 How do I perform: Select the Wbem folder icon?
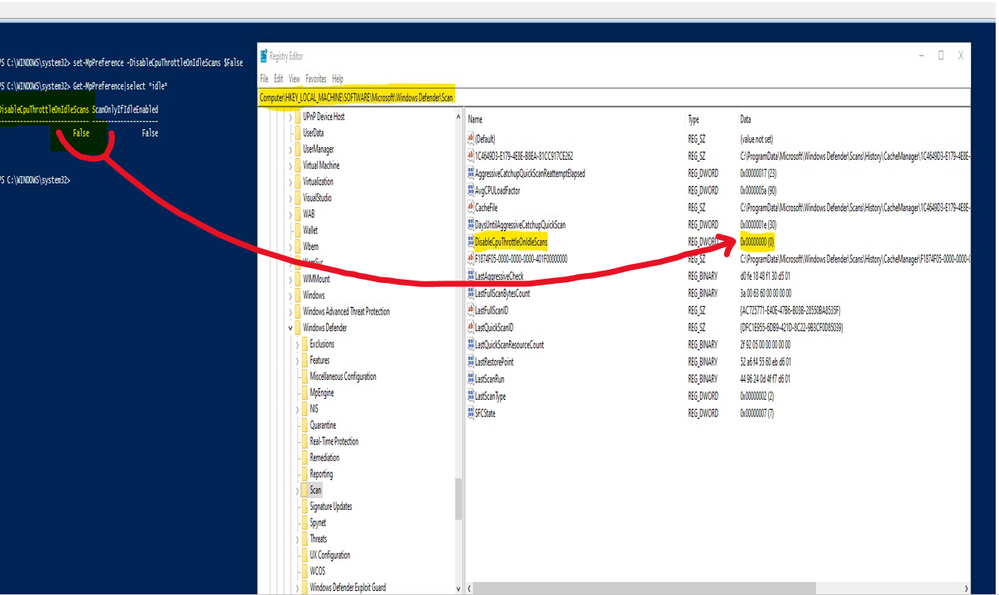click(297, 247)
